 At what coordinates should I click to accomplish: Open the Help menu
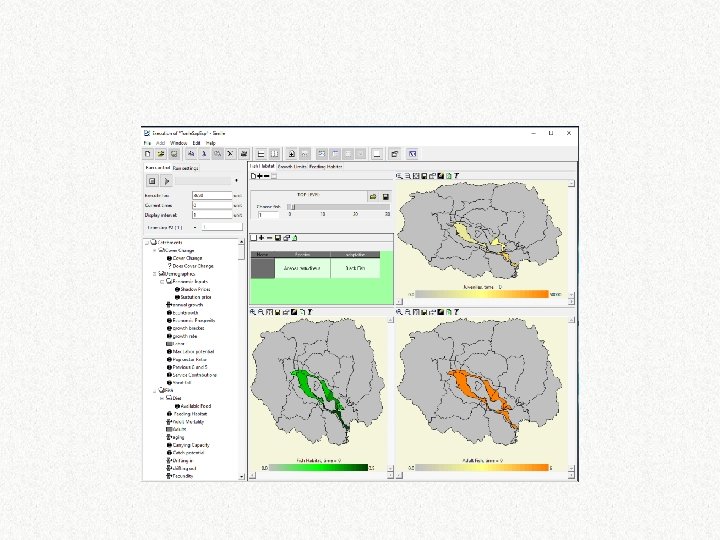point(211,143)
